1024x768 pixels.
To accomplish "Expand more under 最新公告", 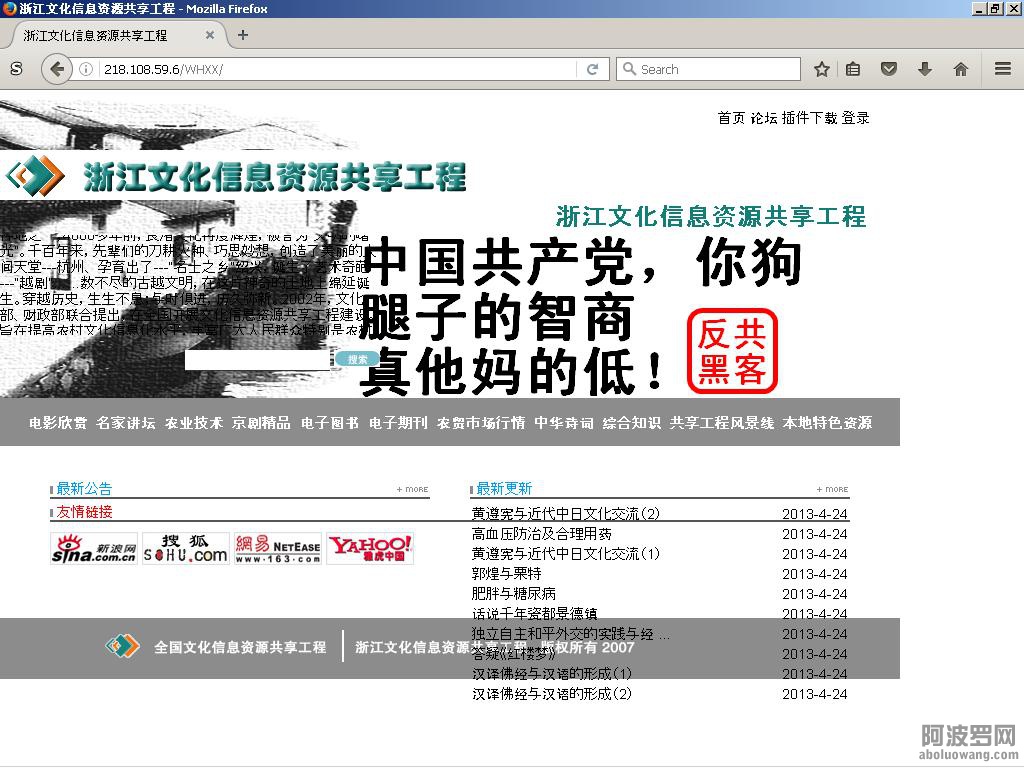I will [412, 489].
